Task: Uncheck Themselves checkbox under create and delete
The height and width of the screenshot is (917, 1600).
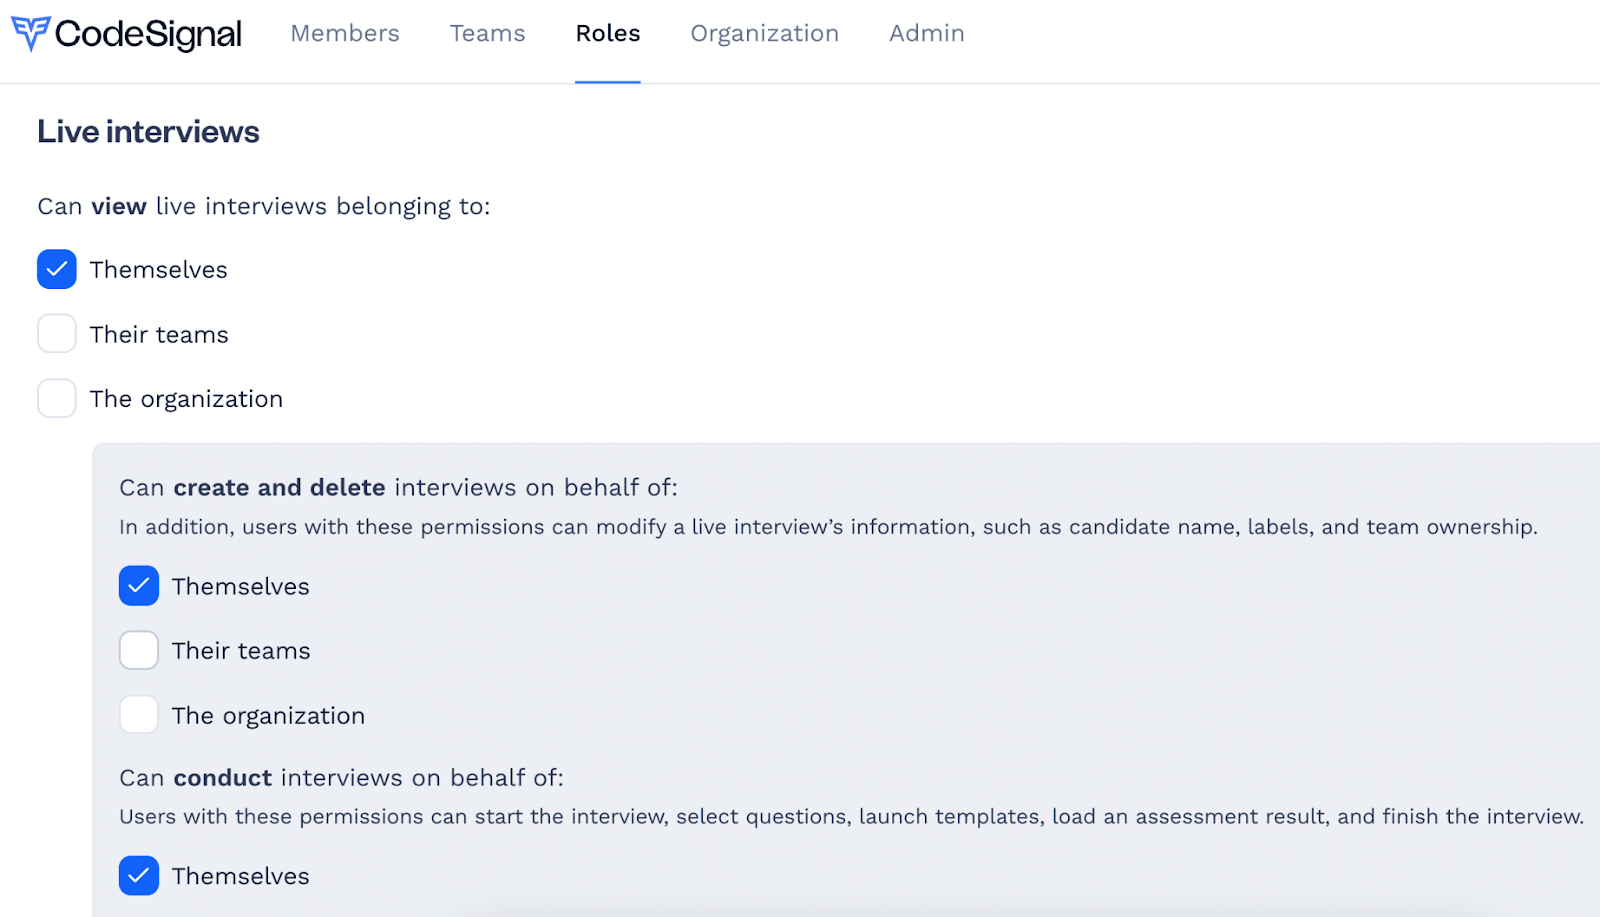Action: [139, 586]
